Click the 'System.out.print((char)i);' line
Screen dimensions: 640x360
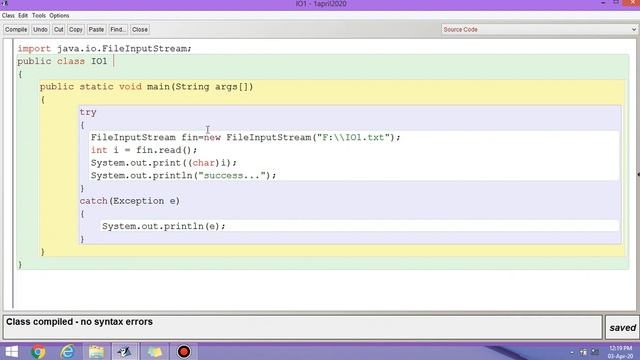[164, 163]
